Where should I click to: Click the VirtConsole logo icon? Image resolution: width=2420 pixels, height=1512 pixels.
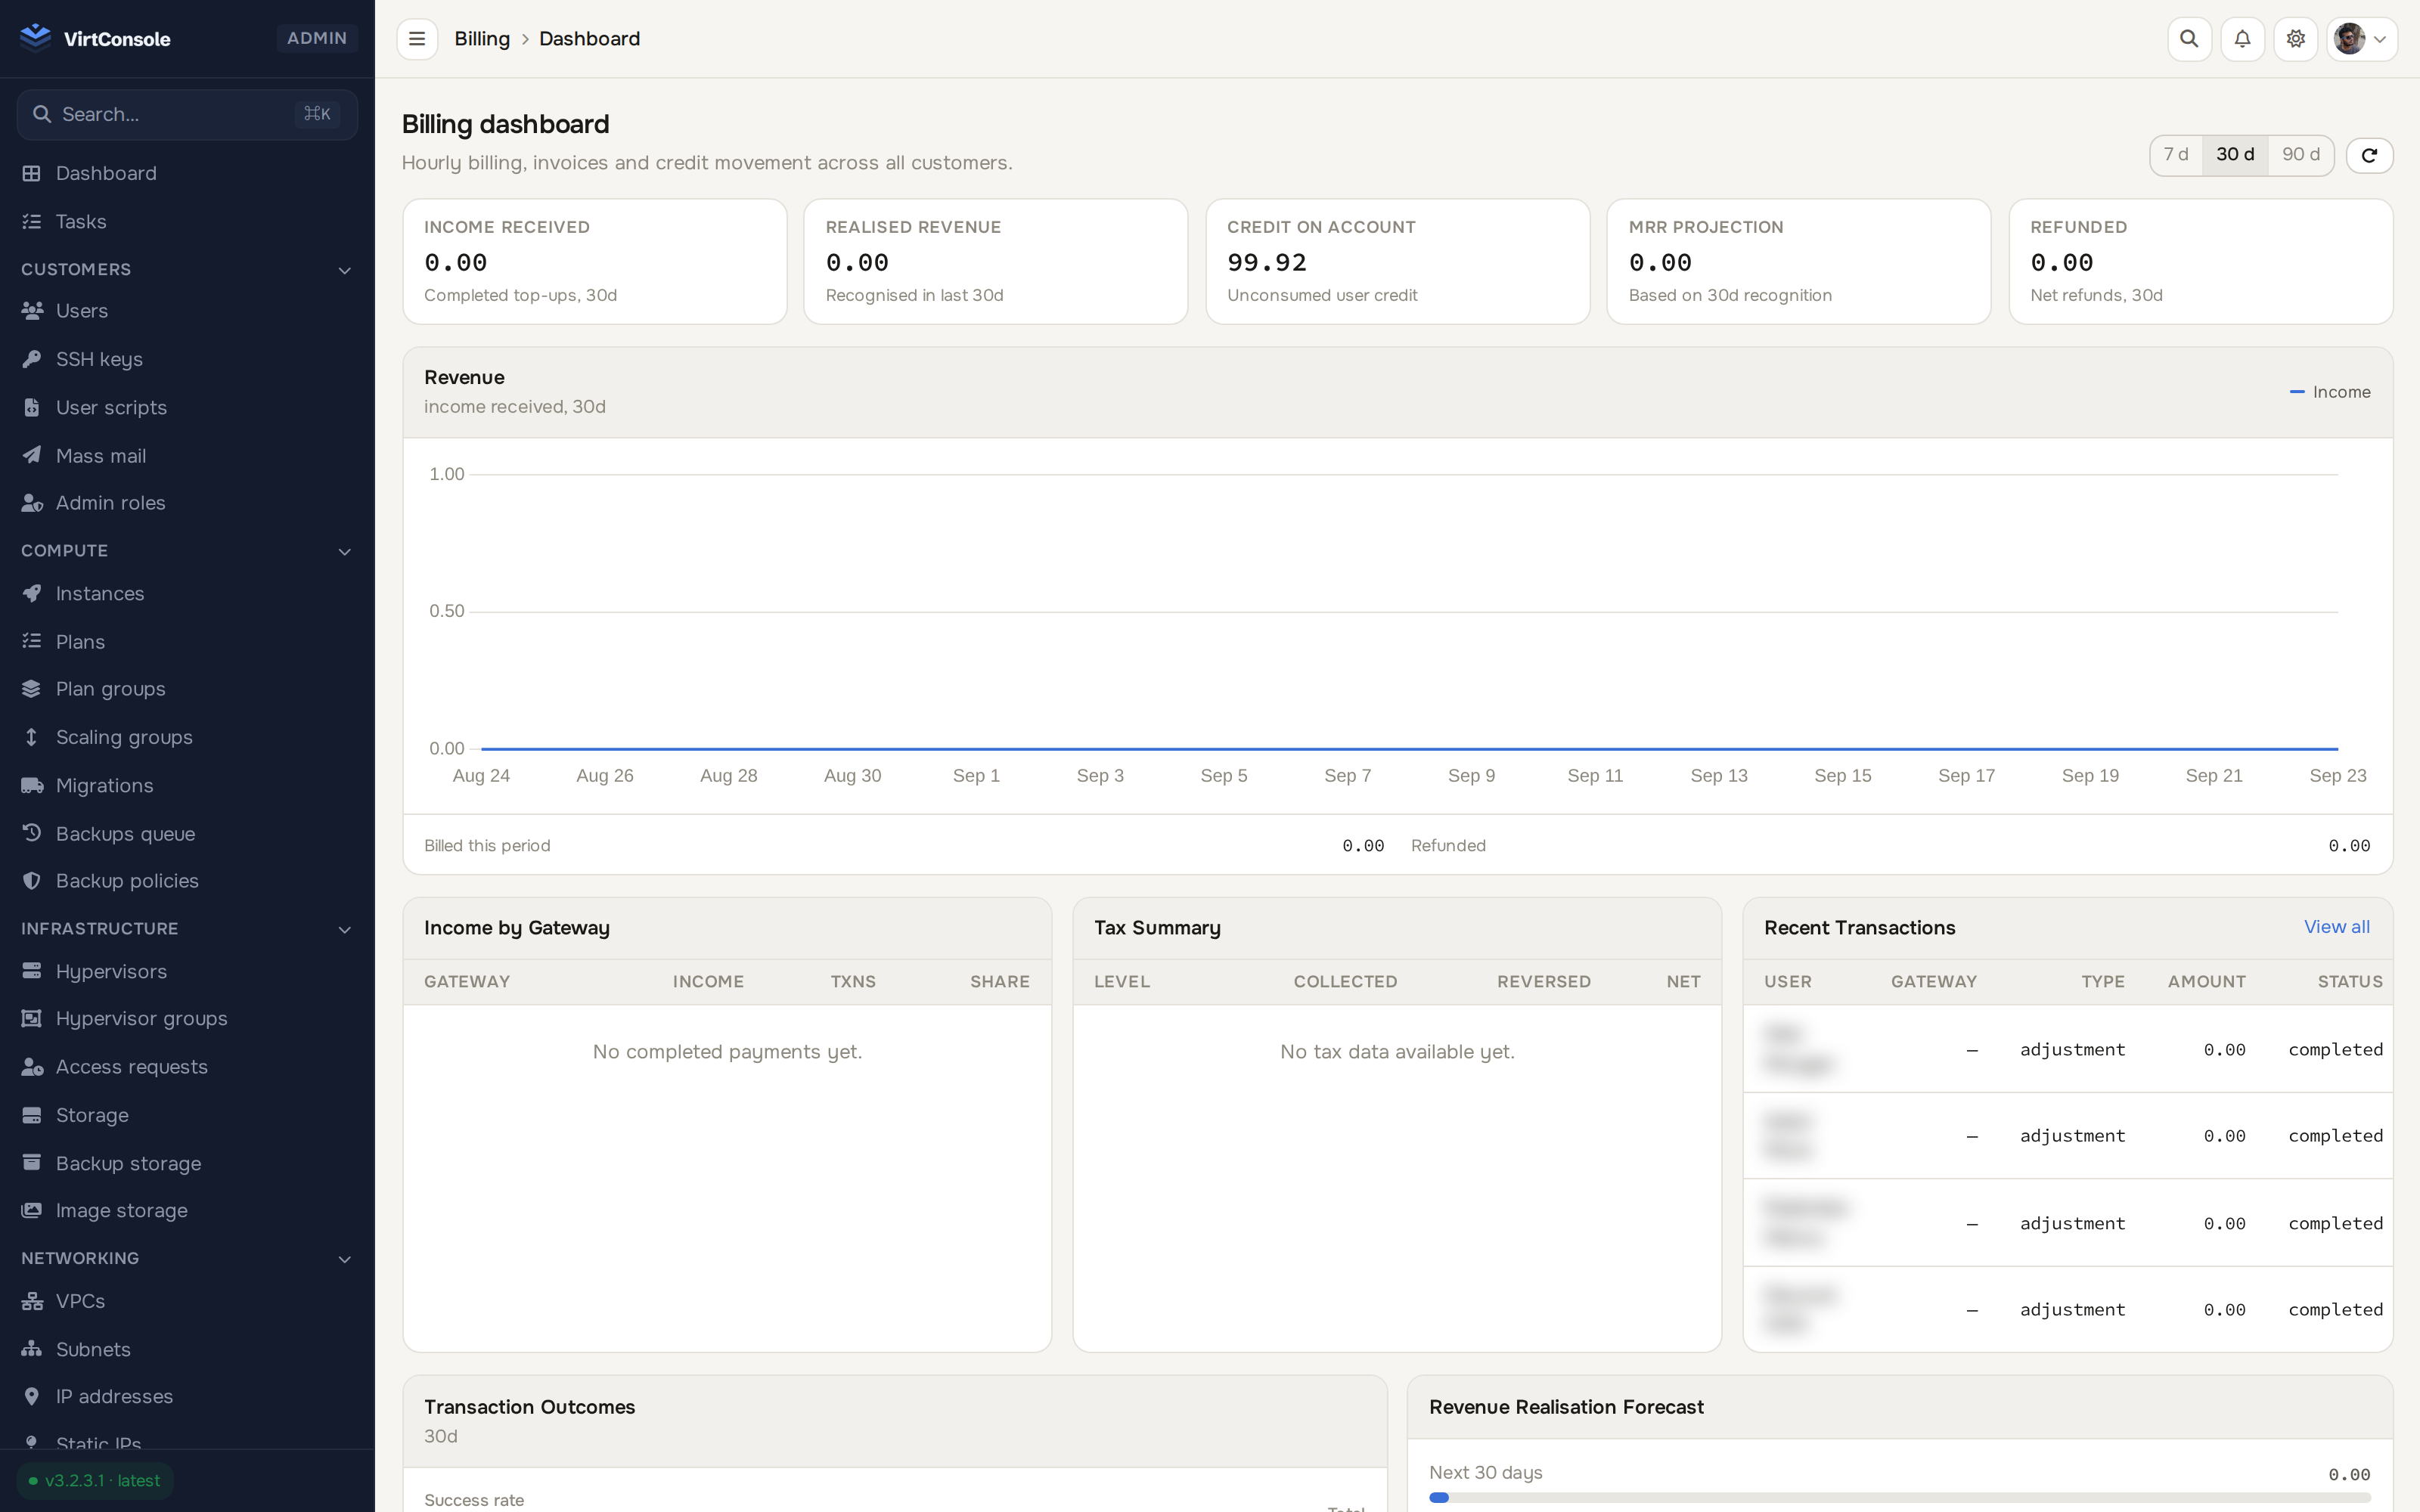(x=36, y=38)
